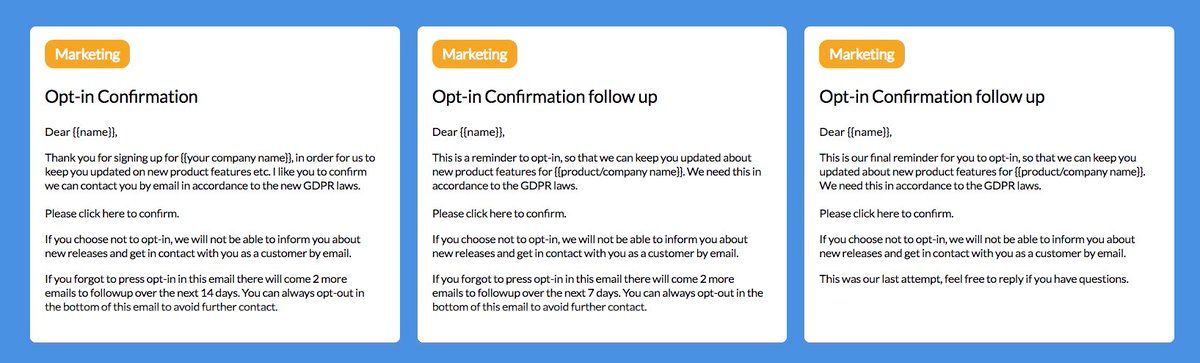Click "If you choose not to opt-in" in first card
1200x363 pixels.
click(203, 246)
